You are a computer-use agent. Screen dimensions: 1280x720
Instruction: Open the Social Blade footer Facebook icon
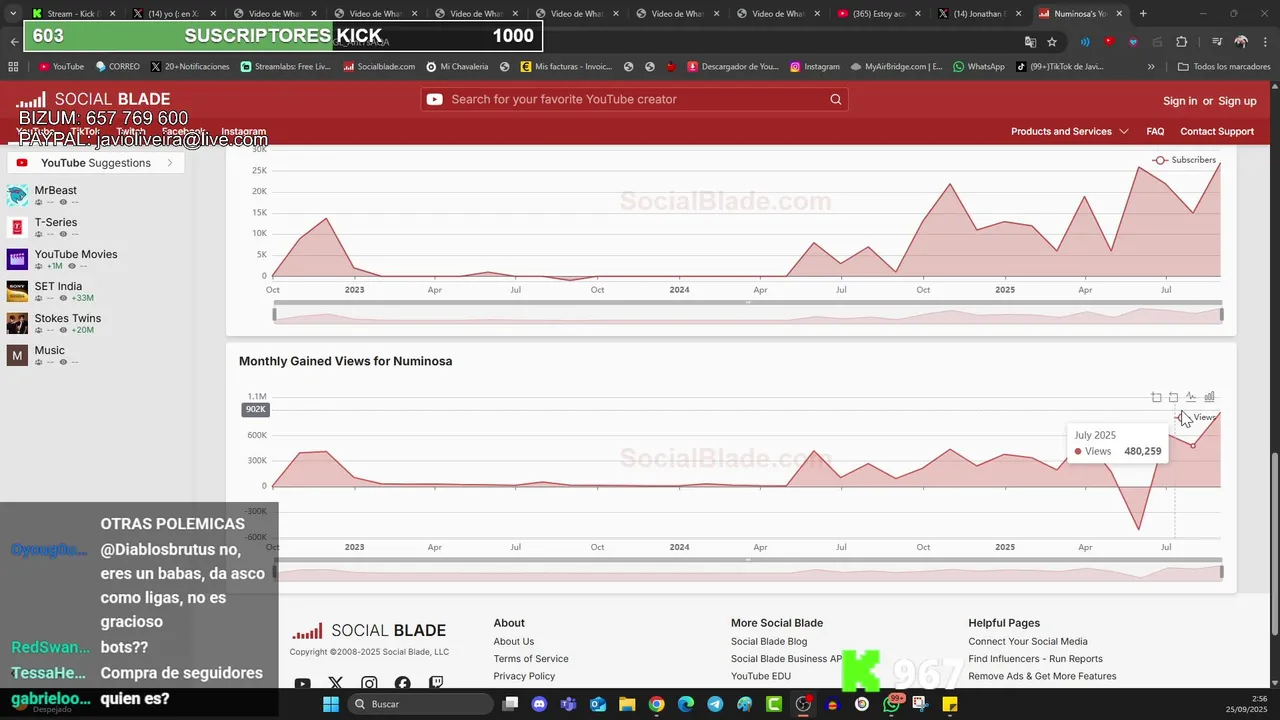coord(402,684)
